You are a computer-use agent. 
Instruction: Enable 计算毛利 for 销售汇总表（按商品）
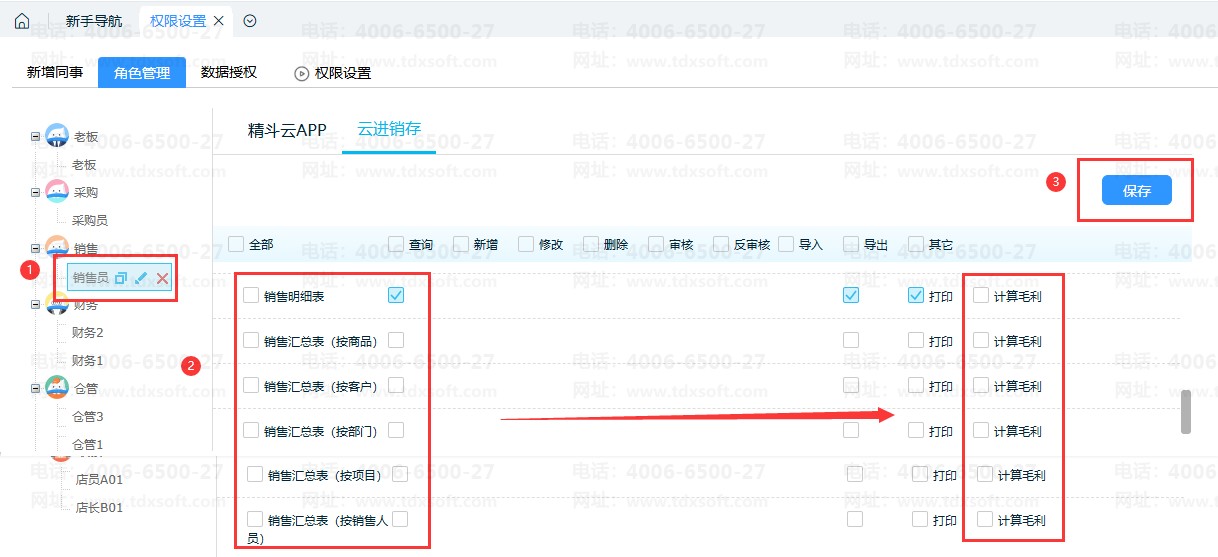(981, 340)
